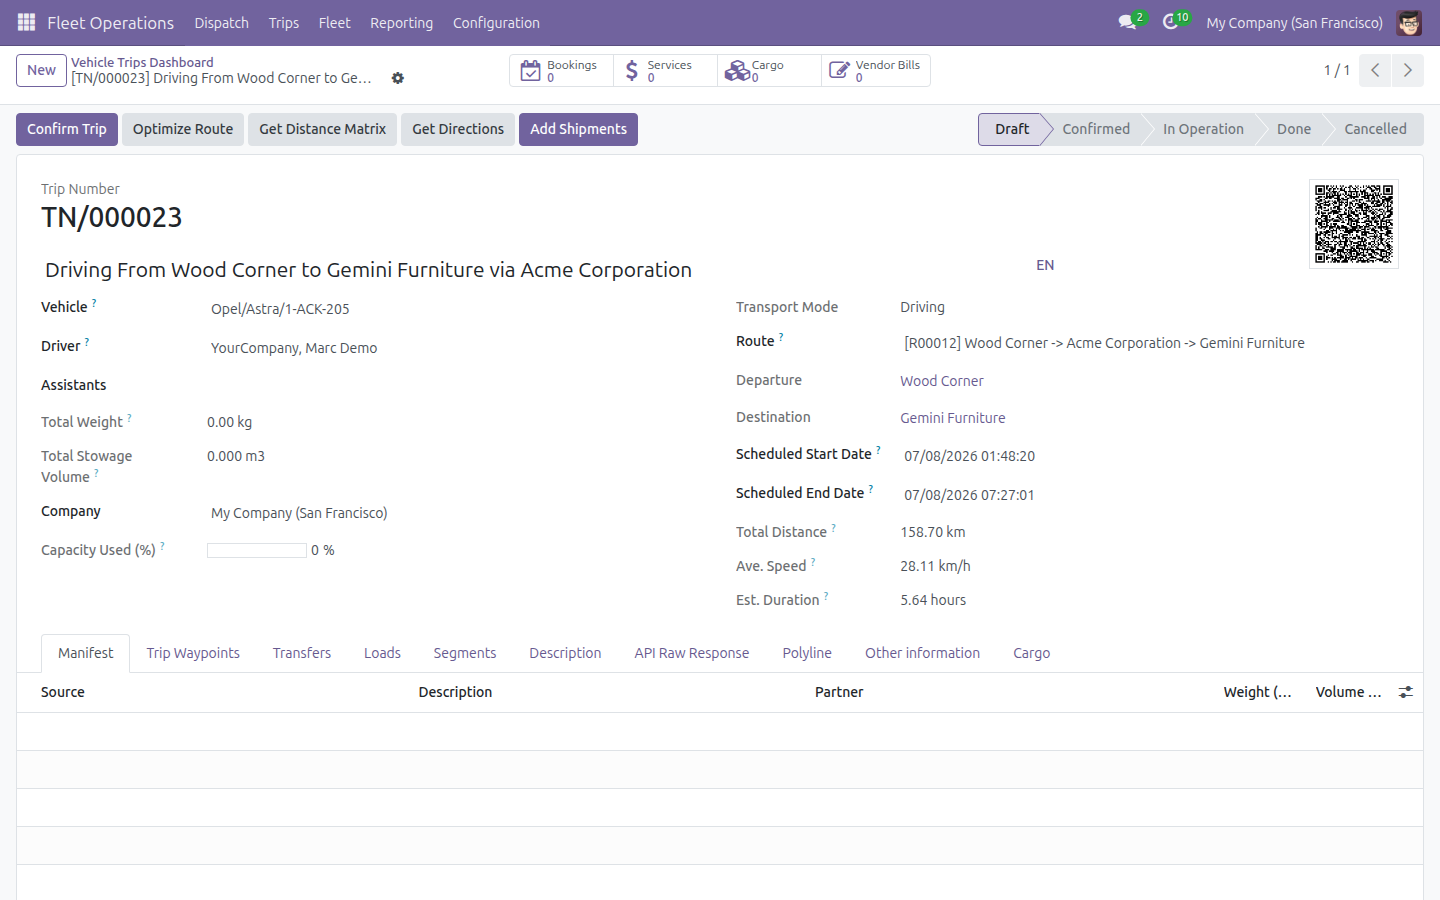Open the Reporting menu
Screen dimensions: 1440x900
click(401, 22)
